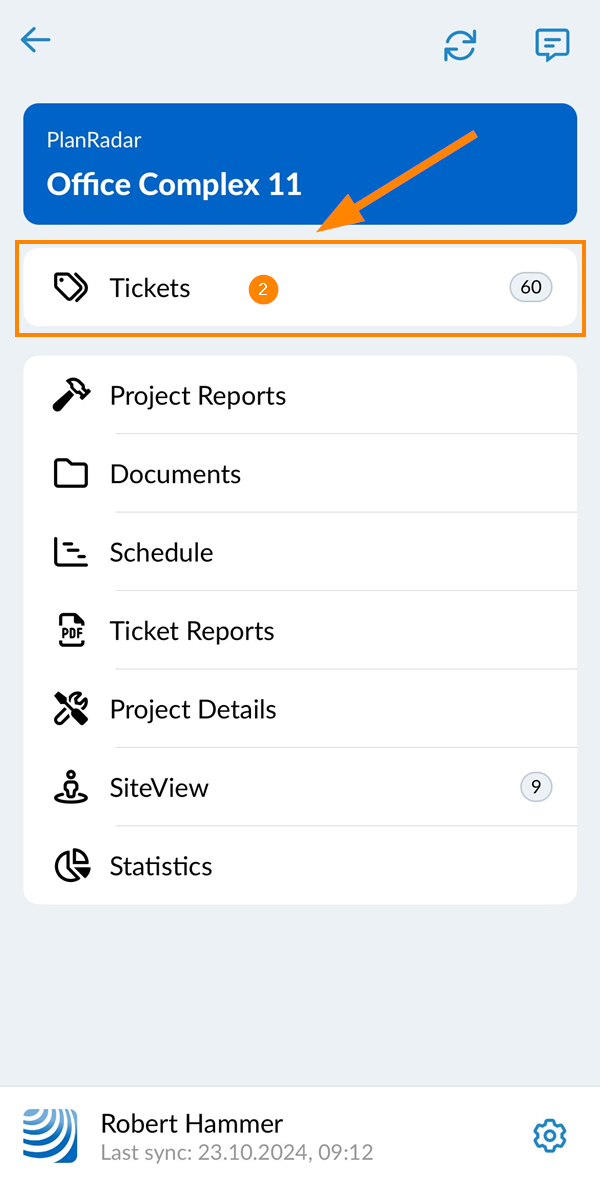The width and height of the screenshot is (600, 1197).
Task: Select the Documents folder icon
Action: pos(70,474)
